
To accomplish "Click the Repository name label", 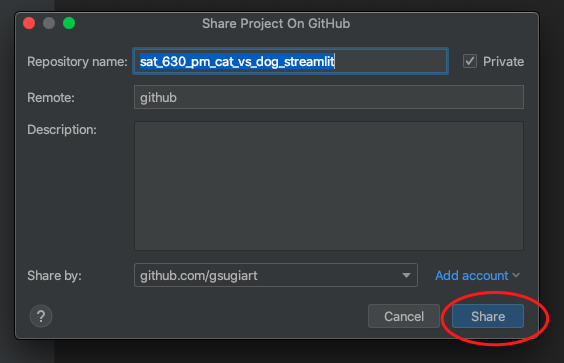I will pyautogui.click(x=77, y=62).
